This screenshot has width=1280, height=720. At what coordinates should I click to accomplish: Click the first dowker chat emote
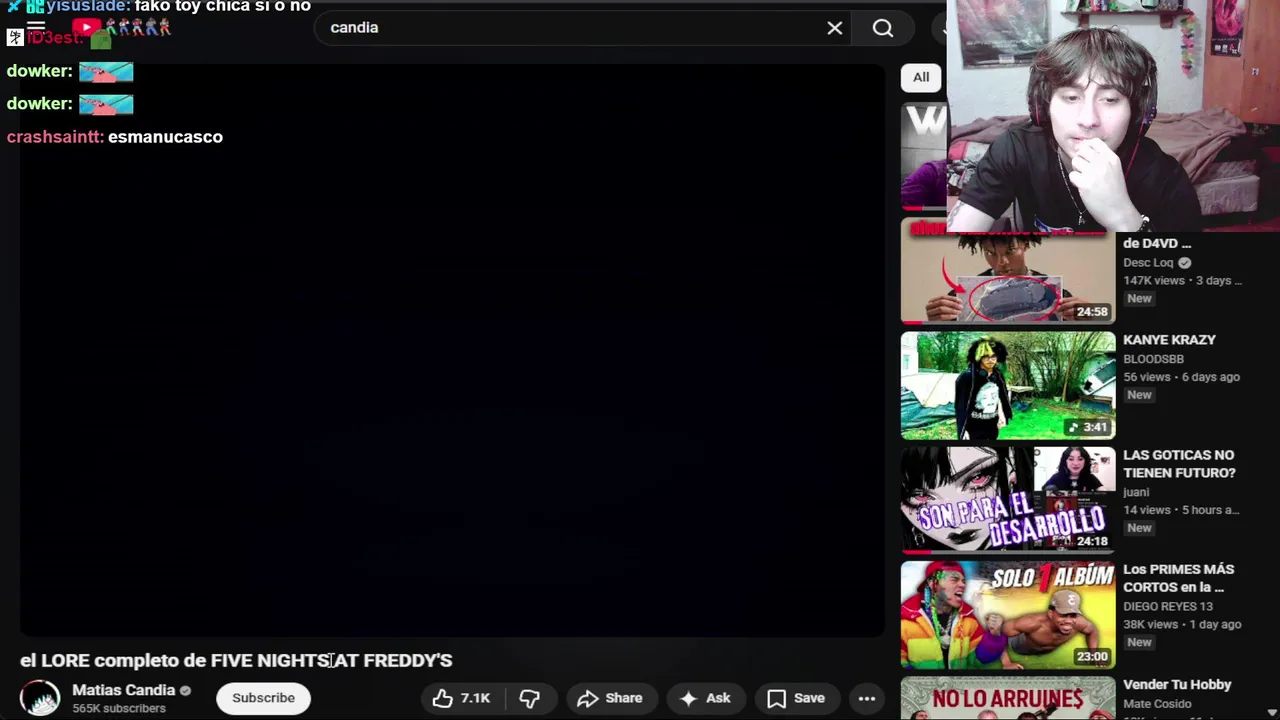106,71
